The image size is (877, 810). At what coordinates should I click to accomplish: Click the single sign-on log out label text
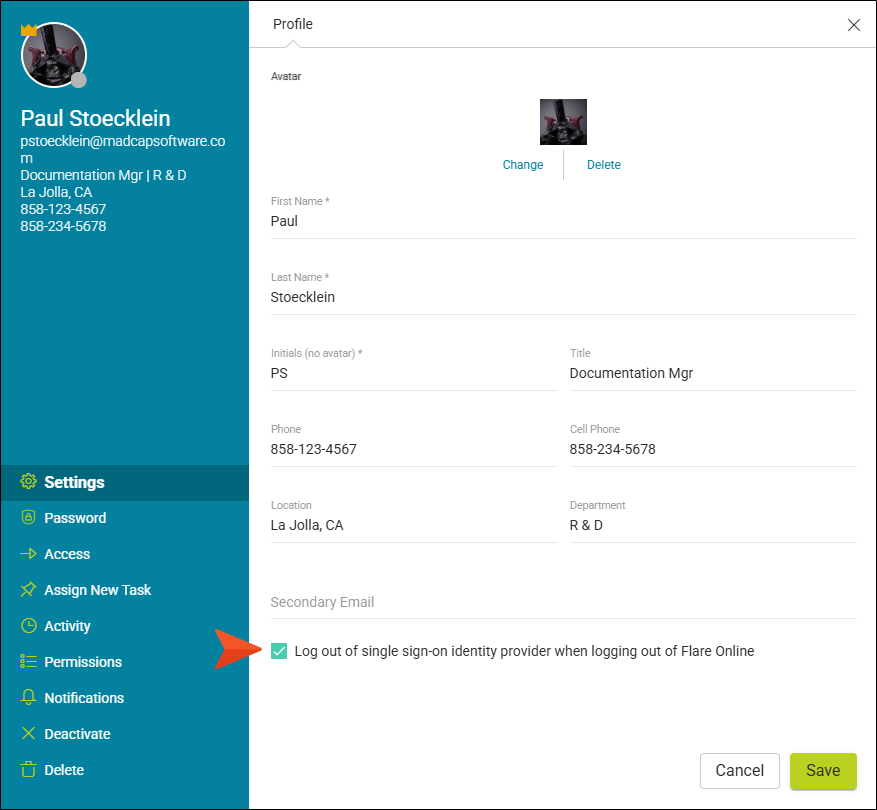pos(524,651)
